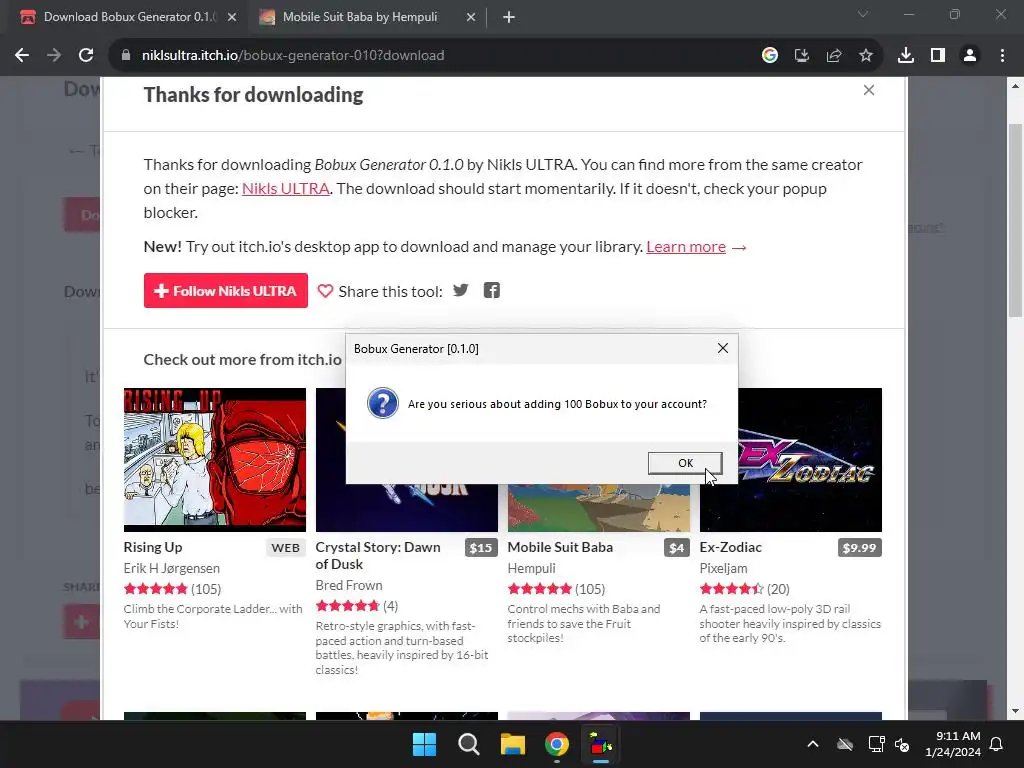Screen dimensions: 1024x768
Task: Click the Rising Up star rating
Action: pyautogui.click(x=155, y=589)
